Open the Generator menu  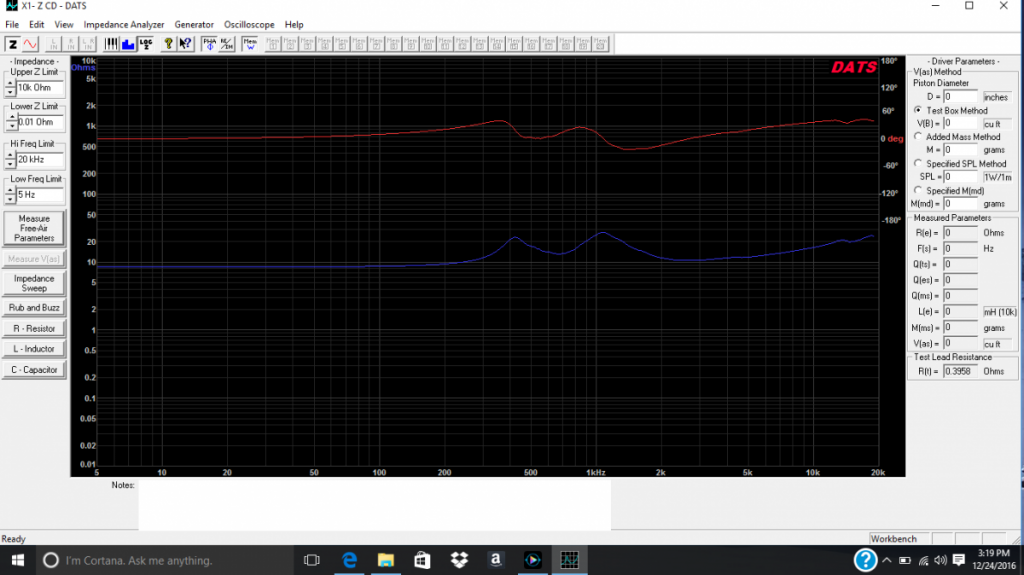coord(194,24)
